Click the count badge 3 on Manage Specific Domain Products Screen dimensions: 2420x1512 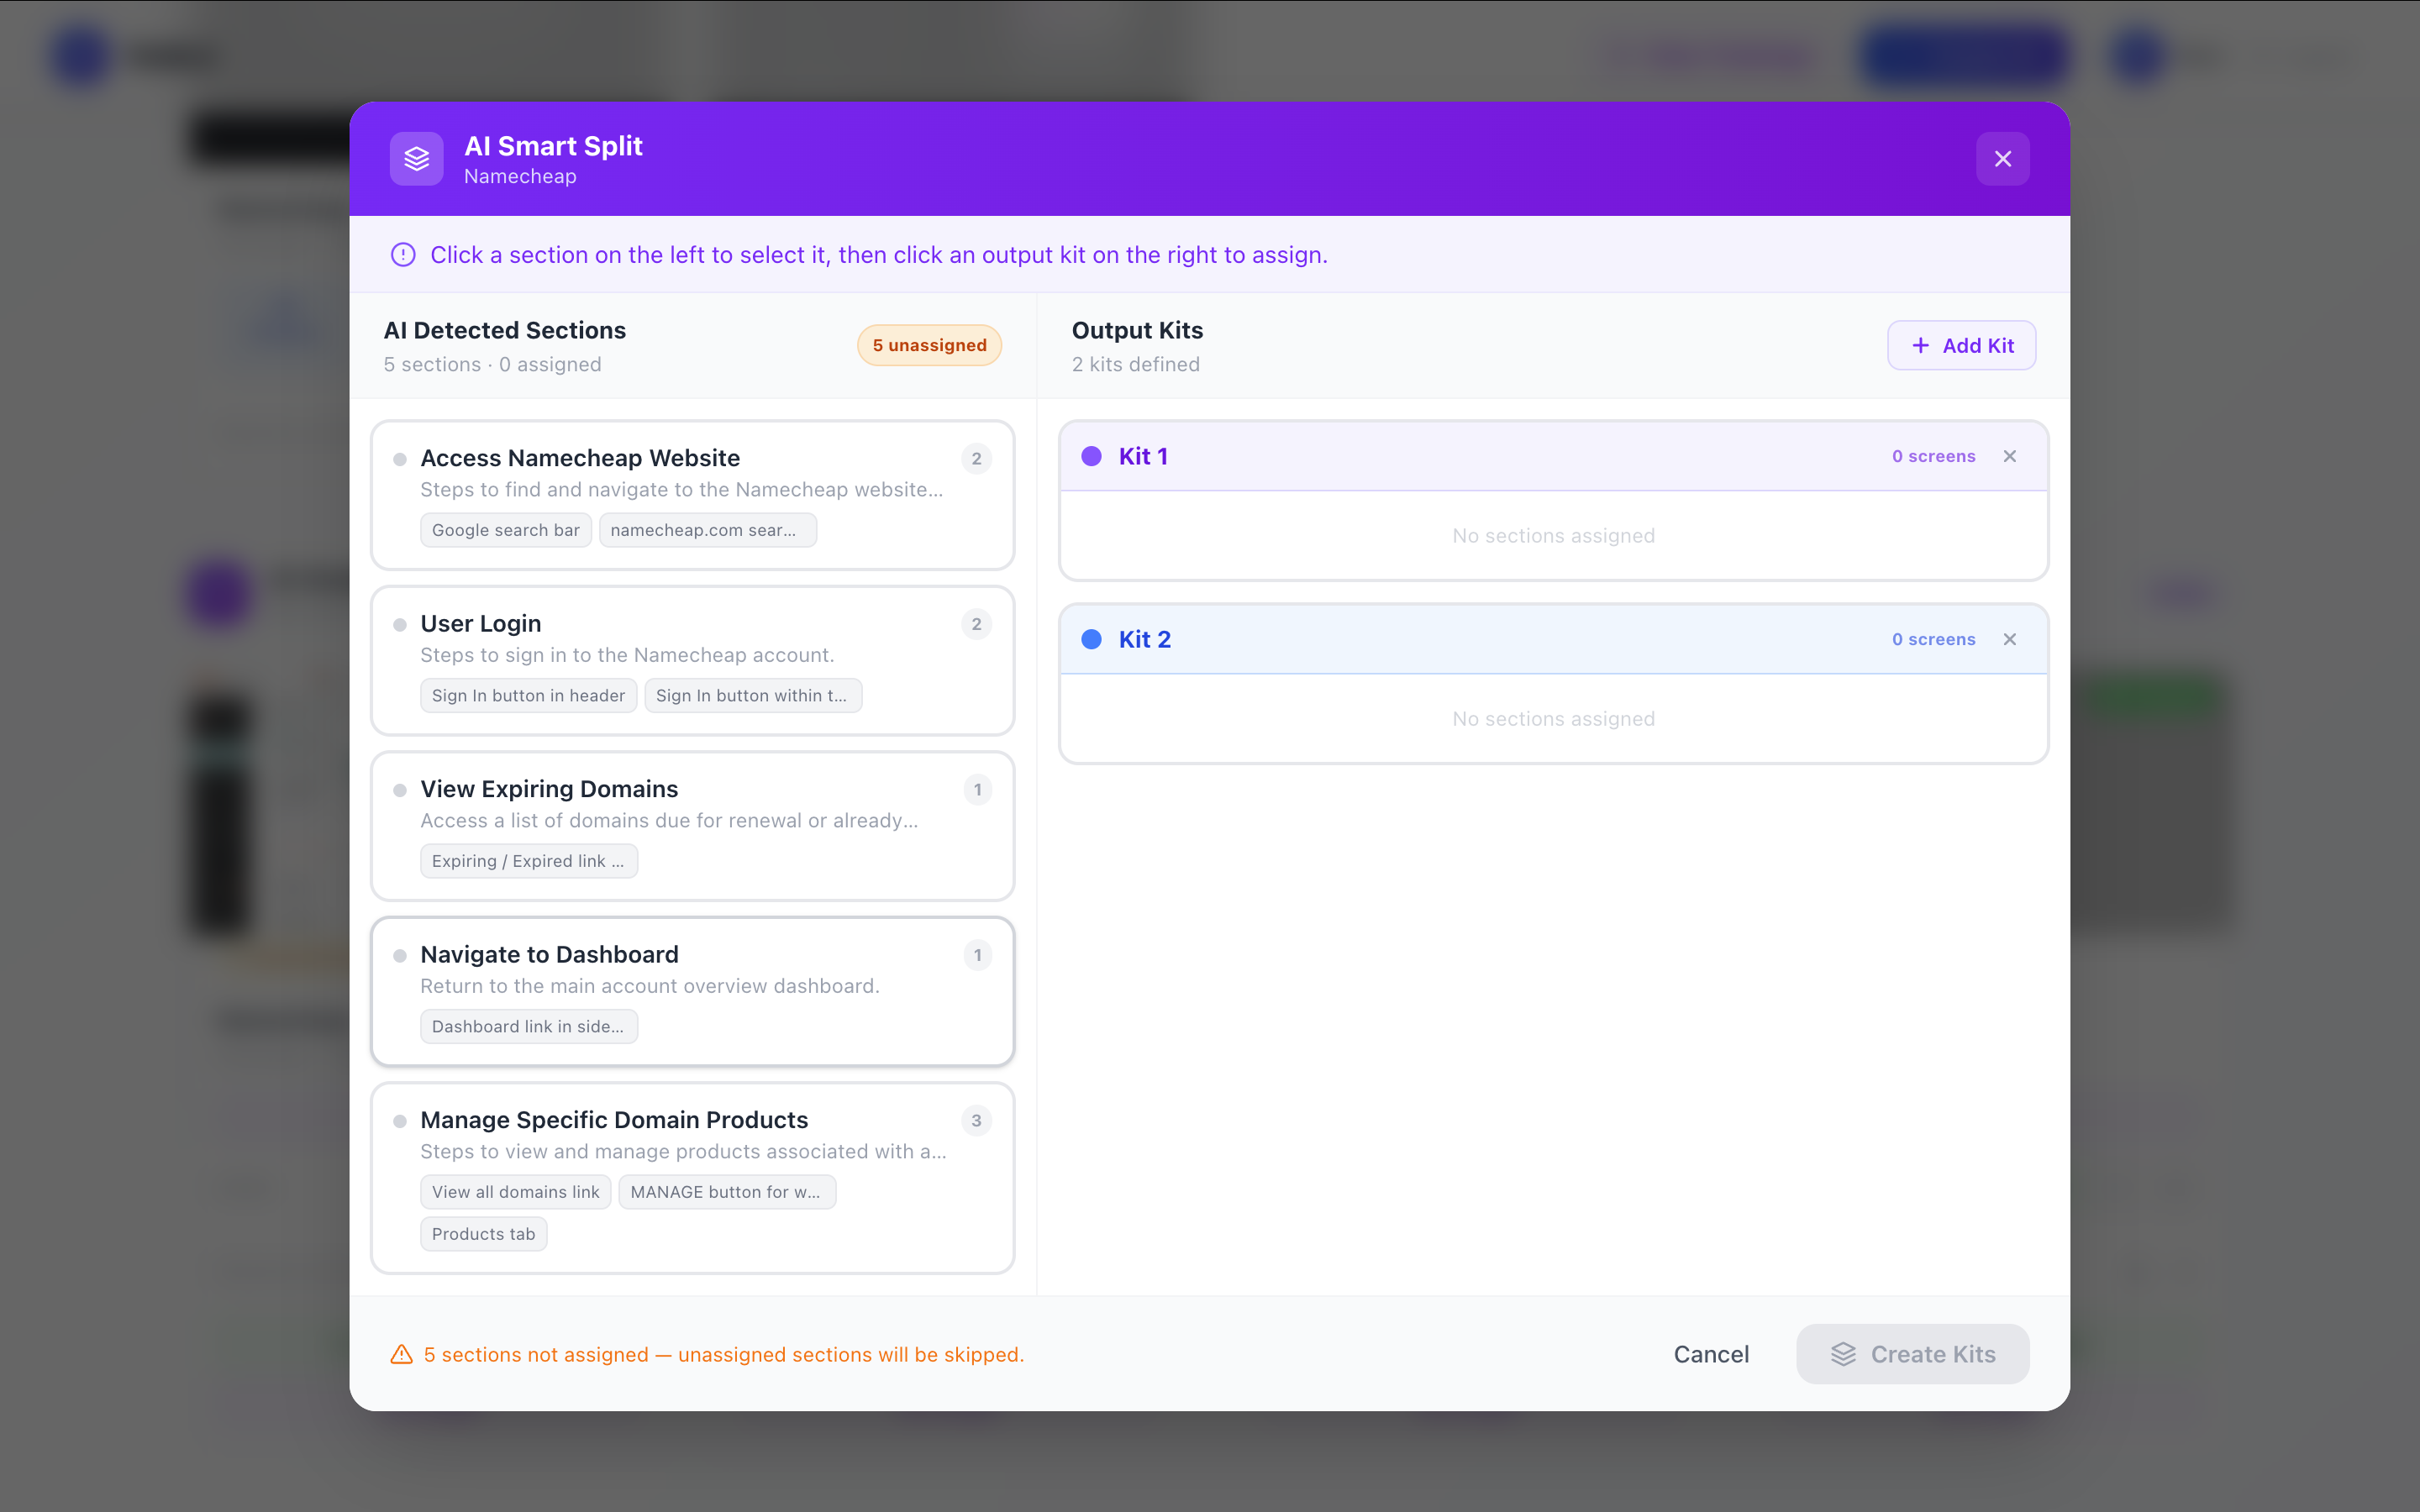(976, 1120)
